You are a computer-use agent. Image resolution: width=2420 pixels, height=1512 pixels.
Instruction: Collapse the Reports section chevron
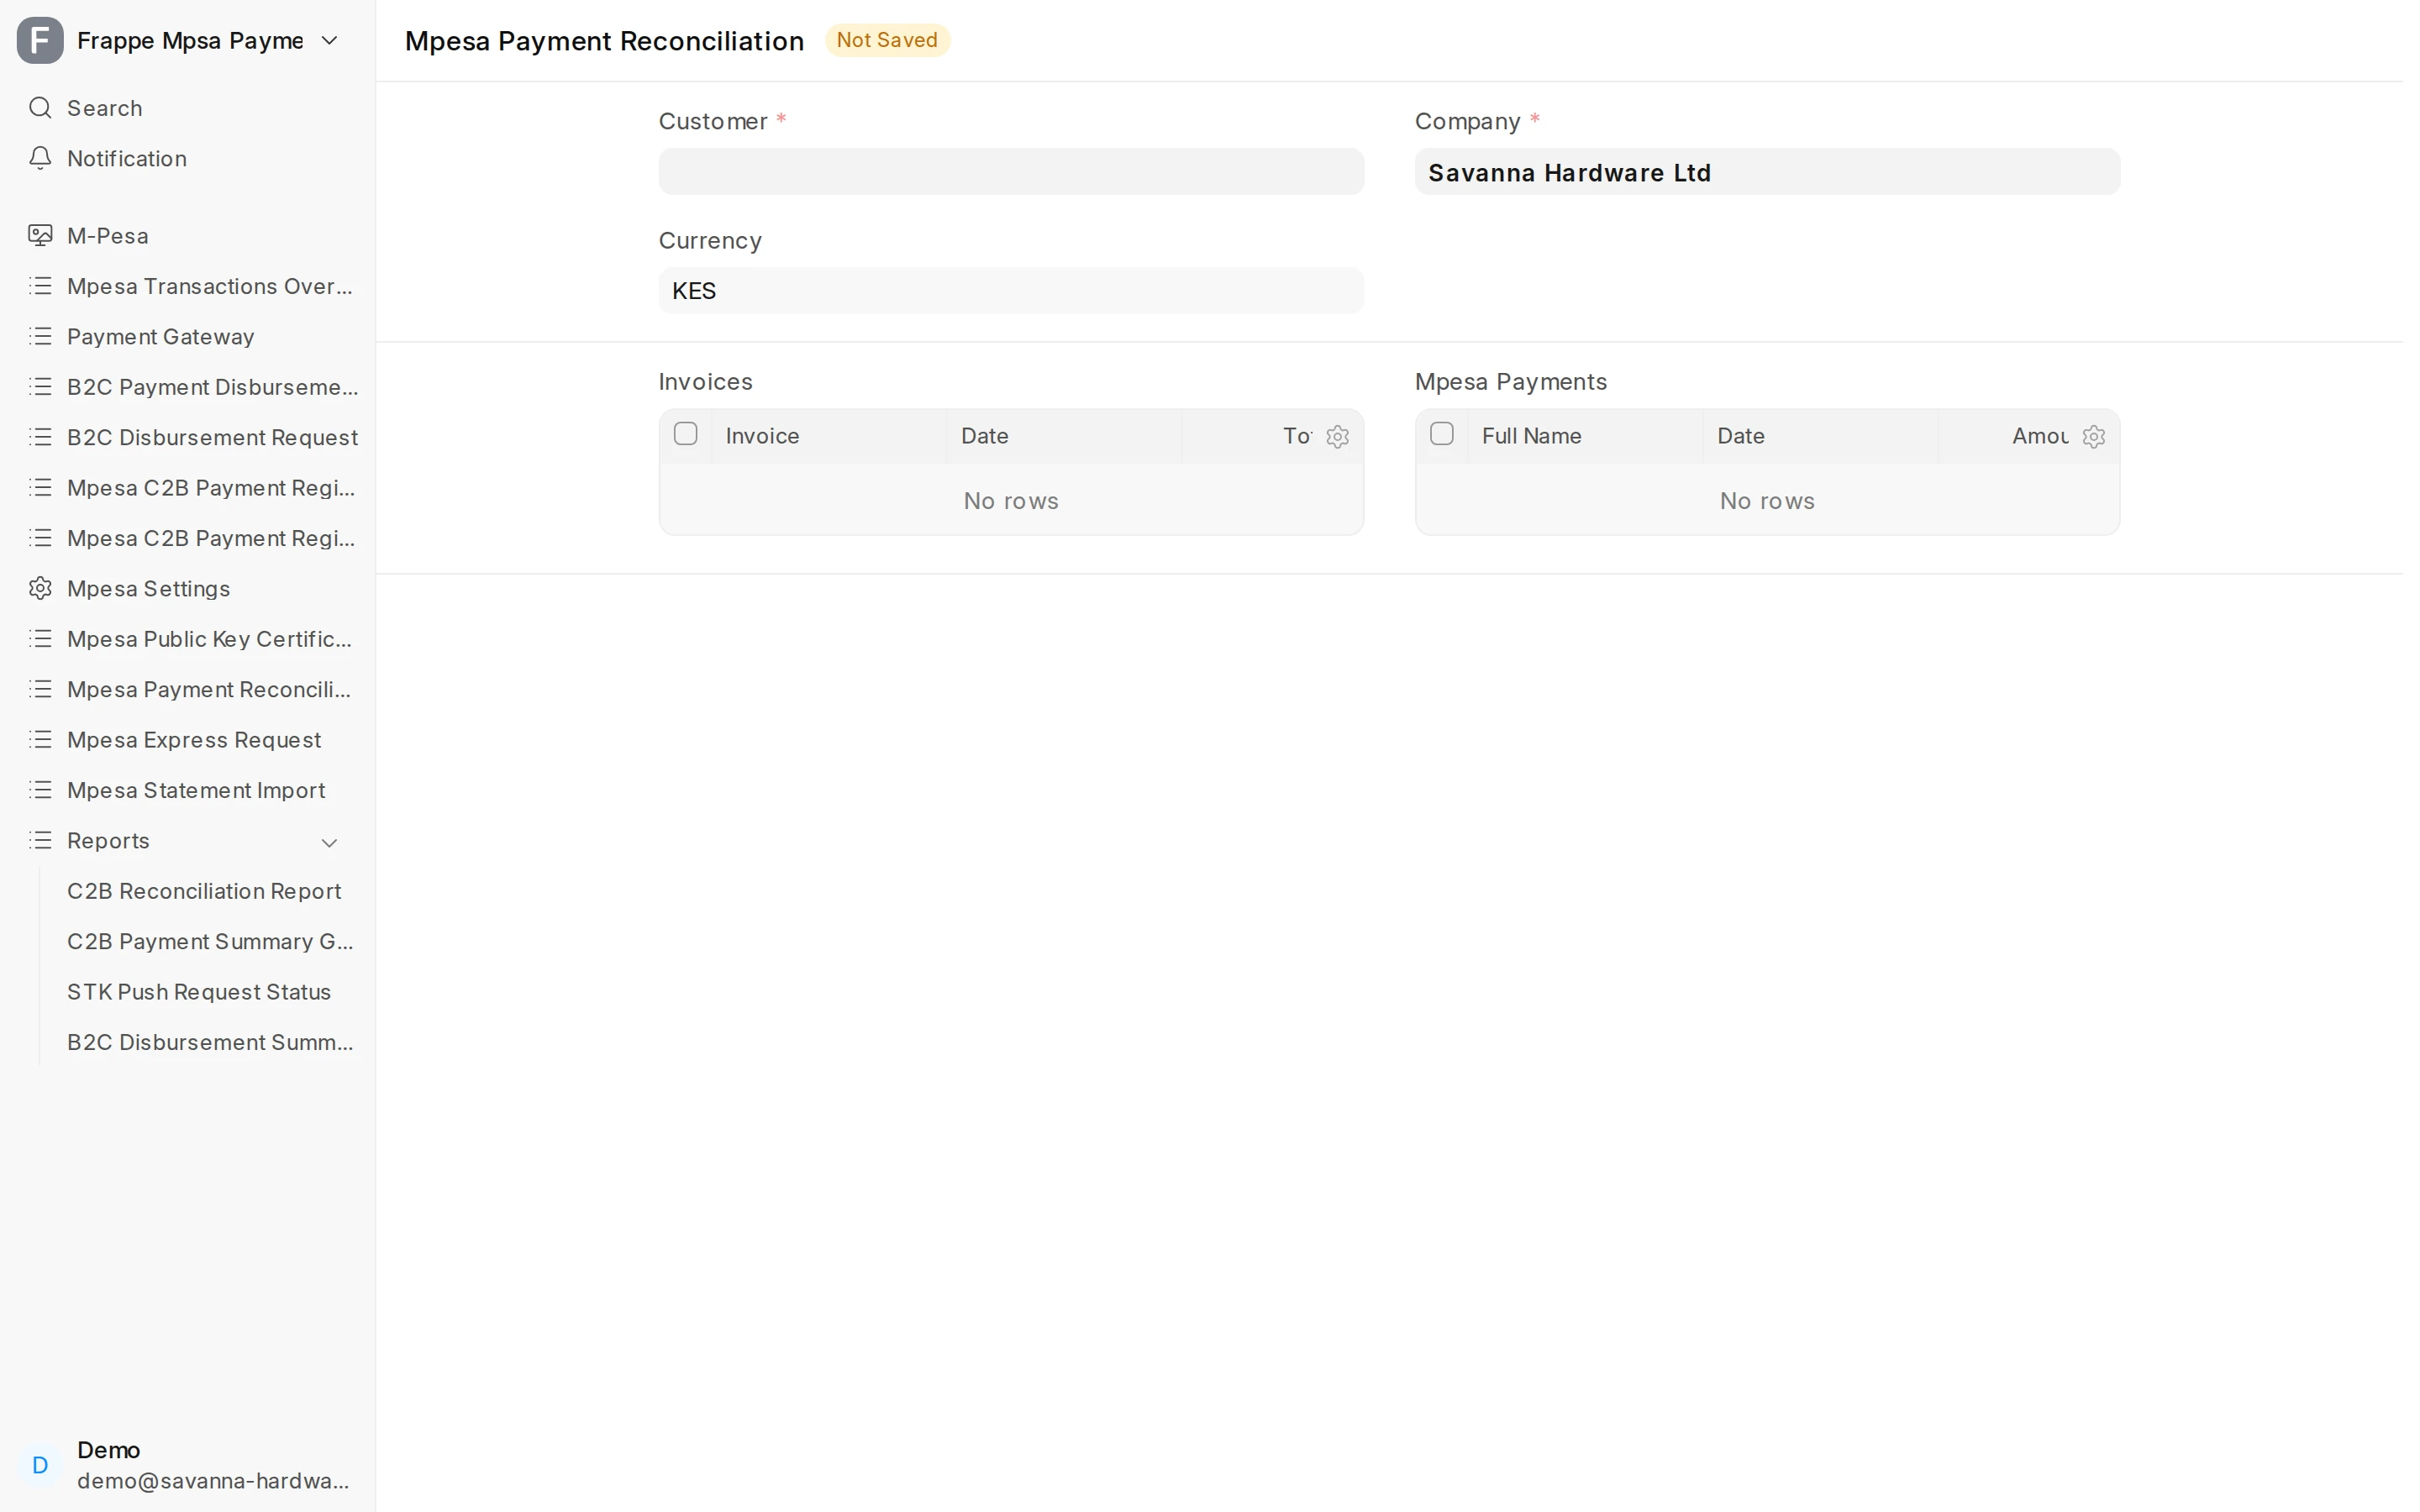point(329,842)
